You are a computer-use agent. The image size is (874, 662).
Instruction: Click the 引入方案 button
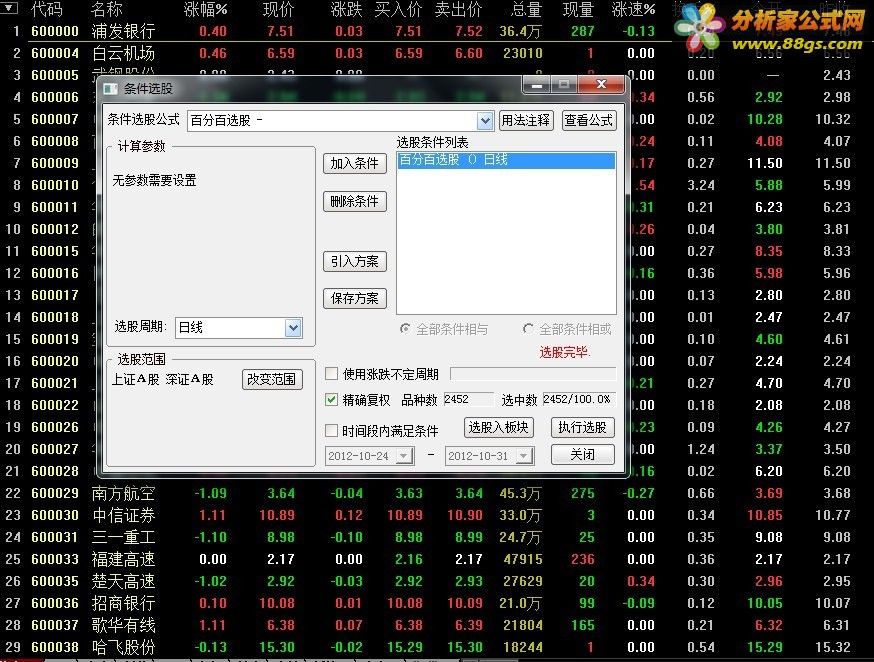click(355, 261)
